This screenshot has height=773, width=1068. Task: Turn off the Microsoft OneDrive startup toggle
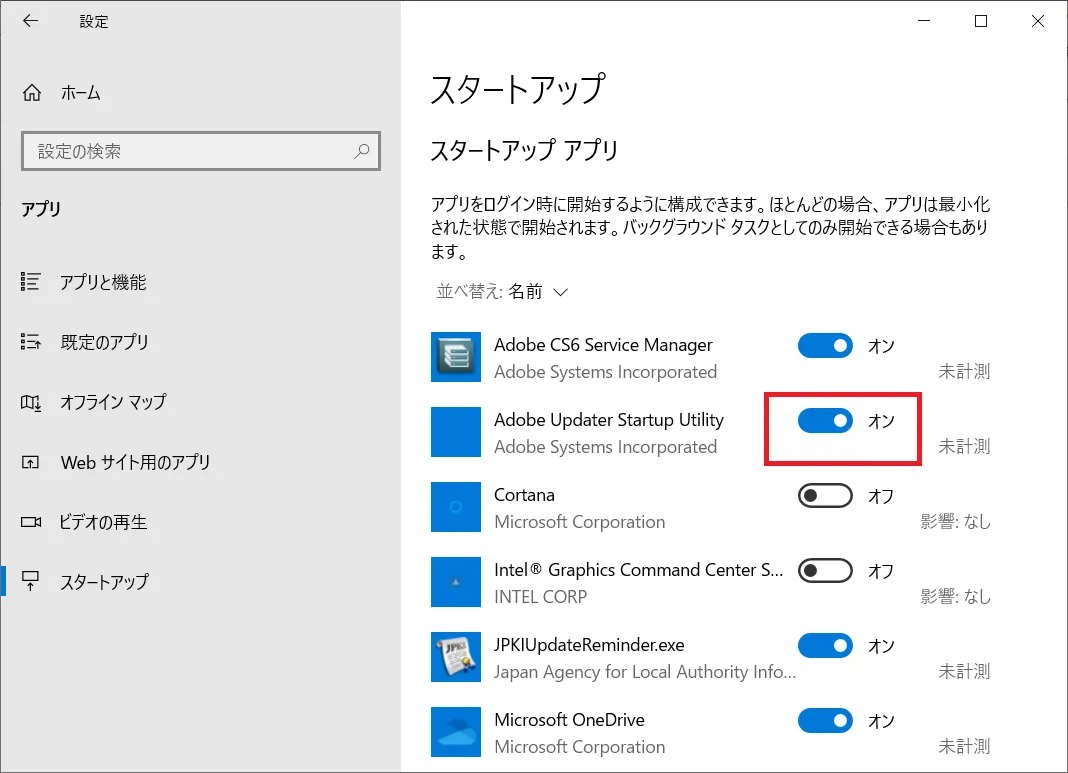click(x=825, y=720)
